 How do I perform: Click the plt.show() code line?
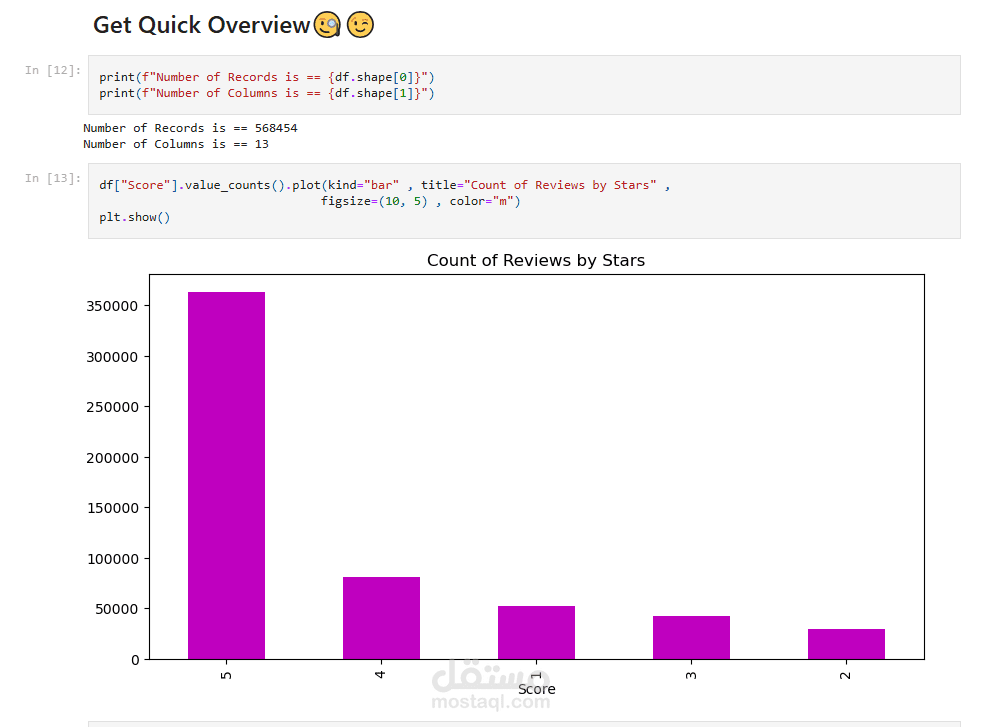click(134, 217)
